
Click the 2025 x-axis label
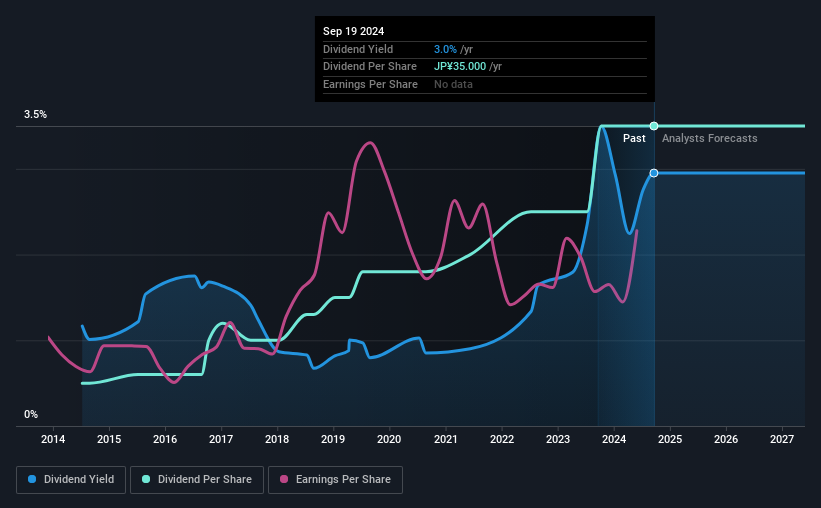[670, 439]
